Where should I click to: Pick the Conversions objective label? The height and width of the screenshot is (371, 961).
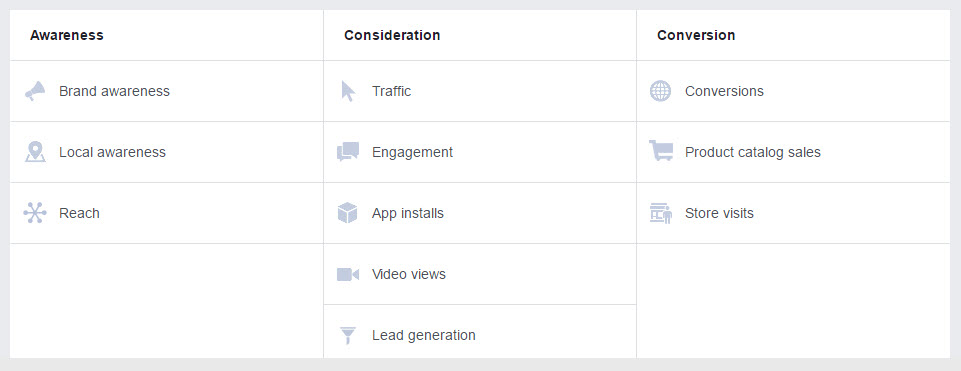[x=724, y=91]
